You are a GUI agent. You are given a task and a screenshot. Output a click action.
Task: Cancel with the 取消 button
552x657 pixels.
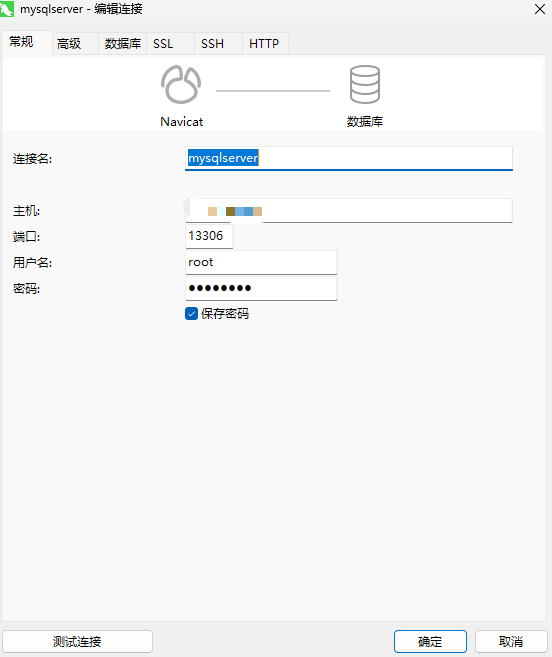click(511, 641)
